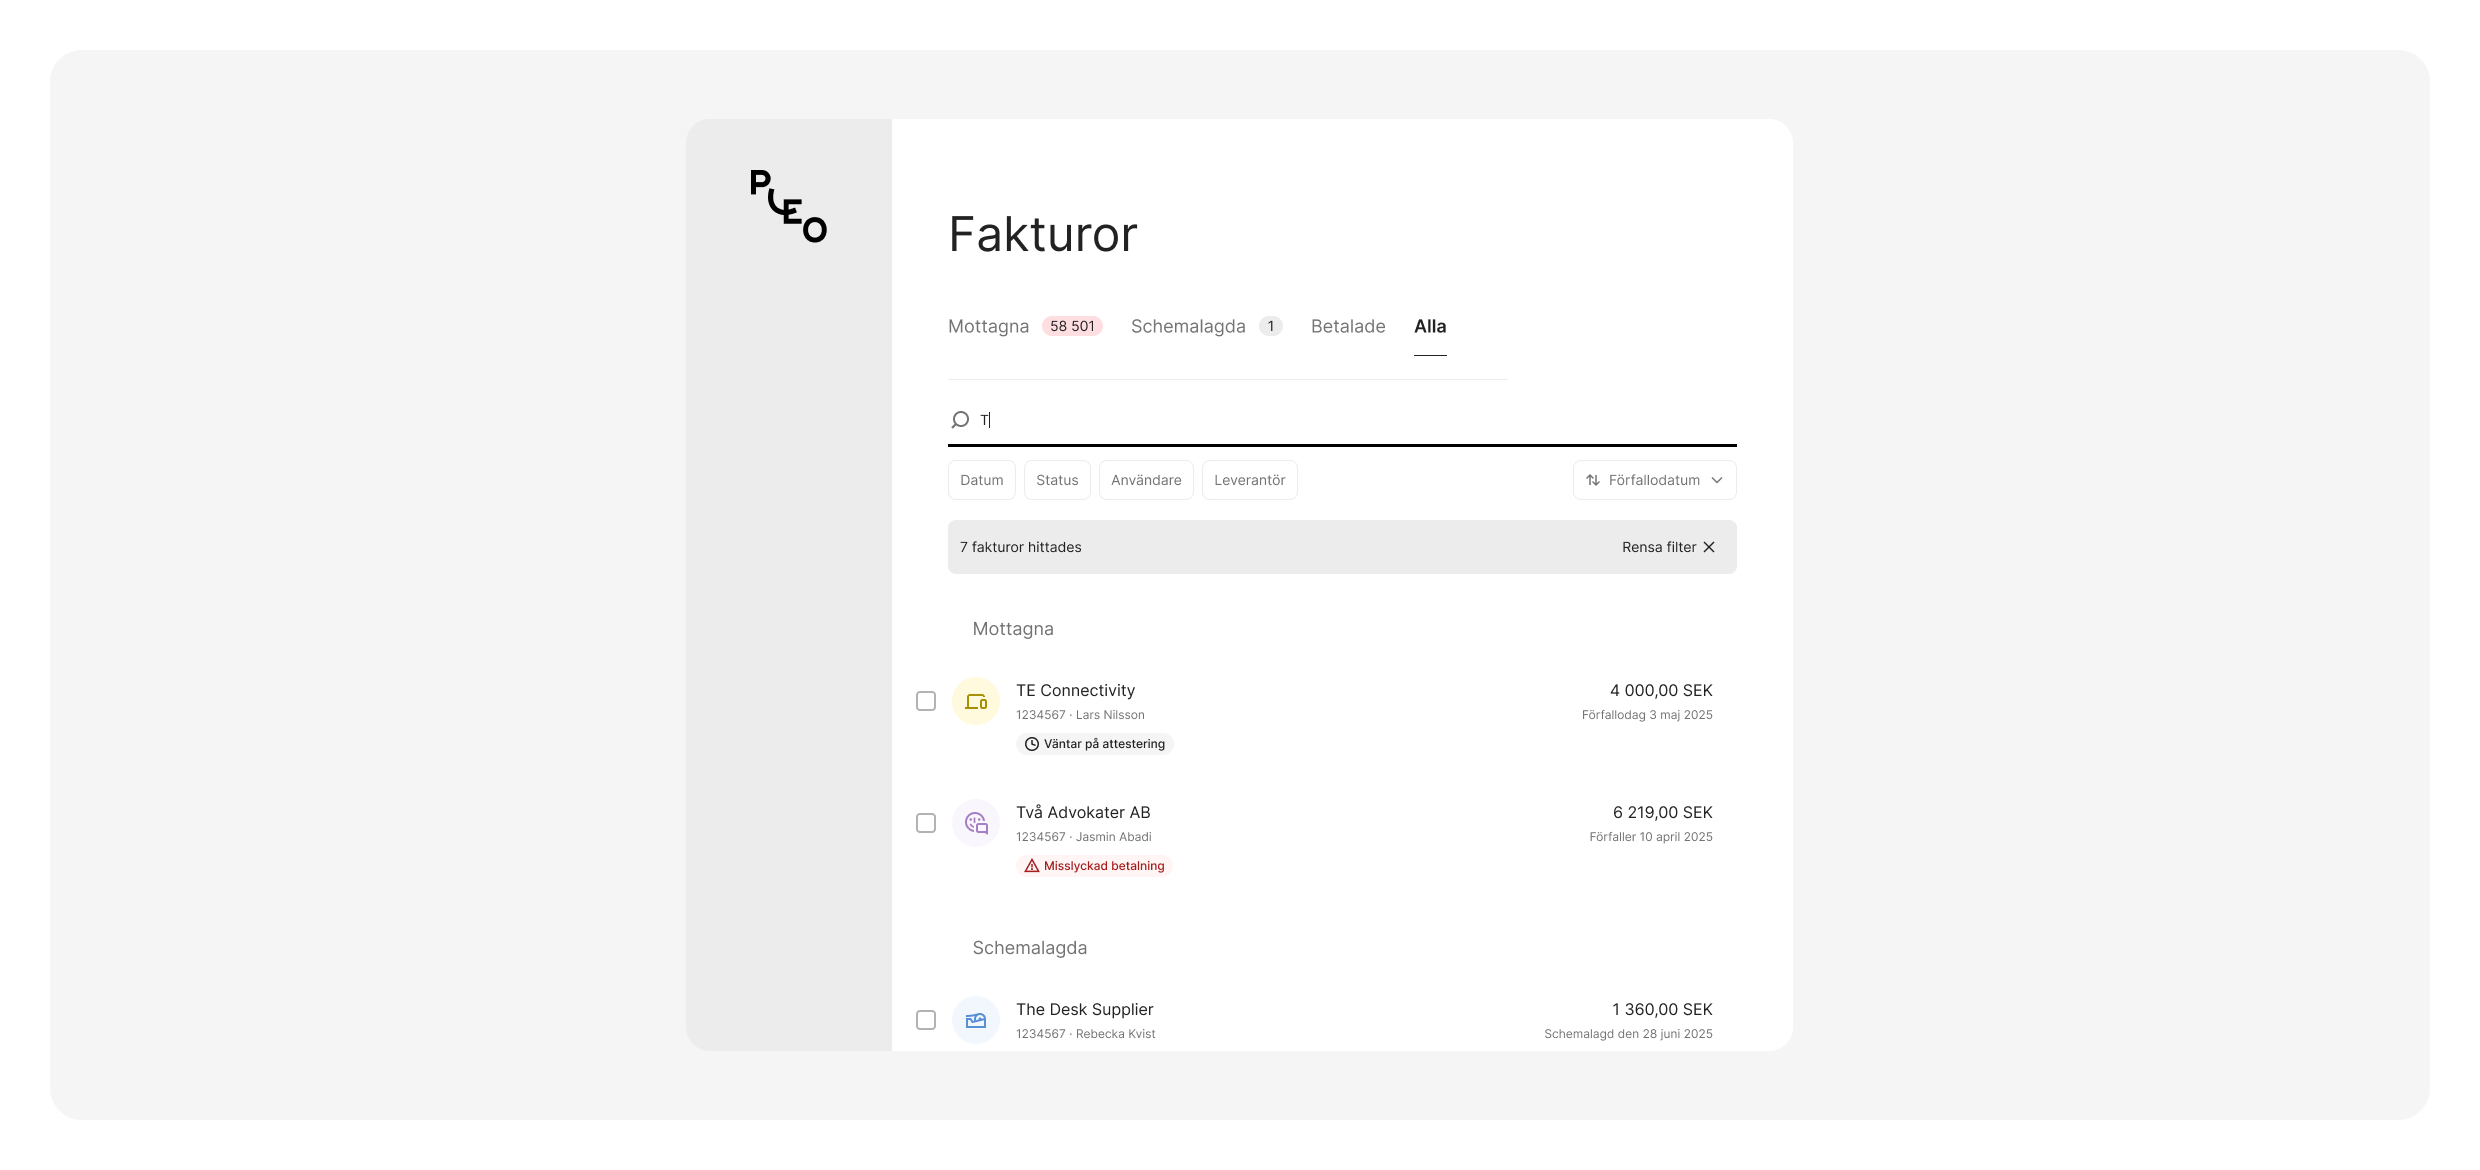Open the Datum filter
This screenshot has height=1170, width=2480.
pyautogui.click(x=981, y=480)
